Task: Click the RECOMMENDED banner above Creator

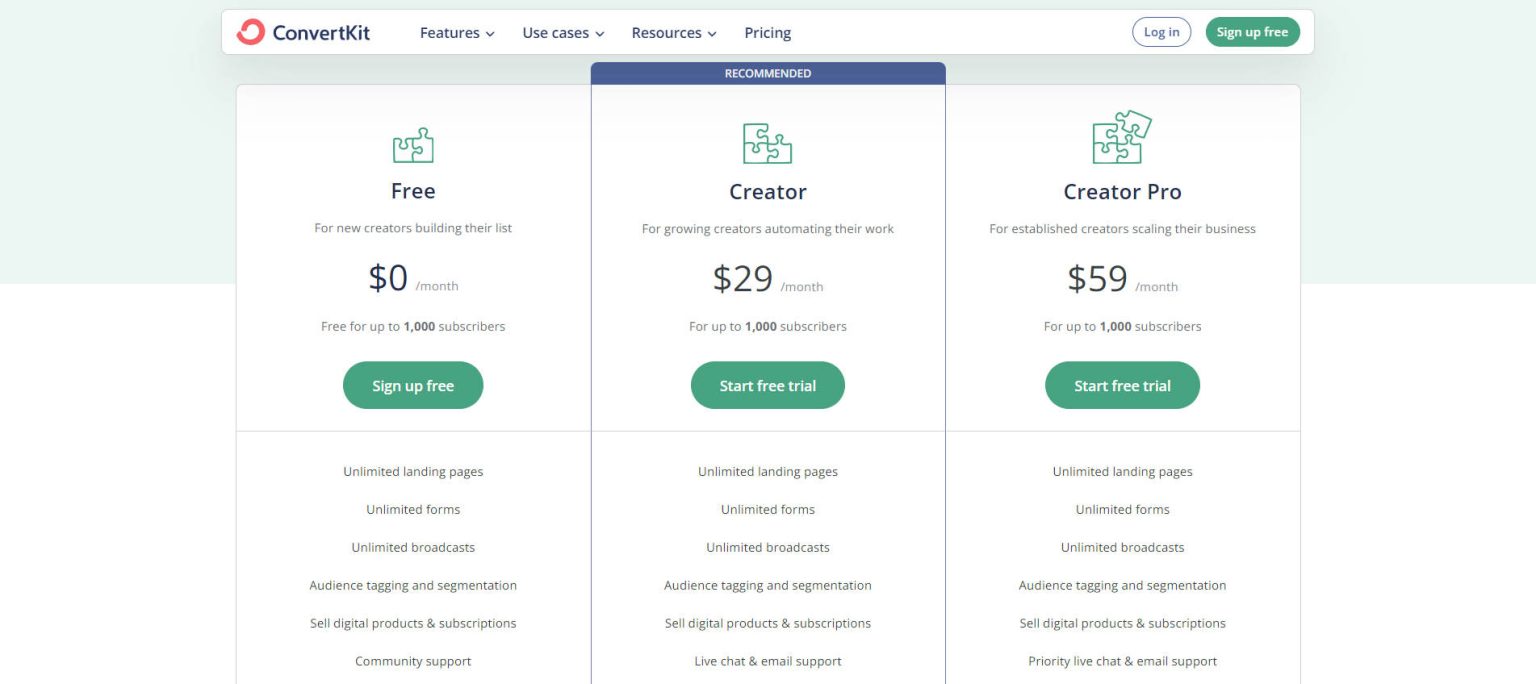Action: [x=767, y=72]
